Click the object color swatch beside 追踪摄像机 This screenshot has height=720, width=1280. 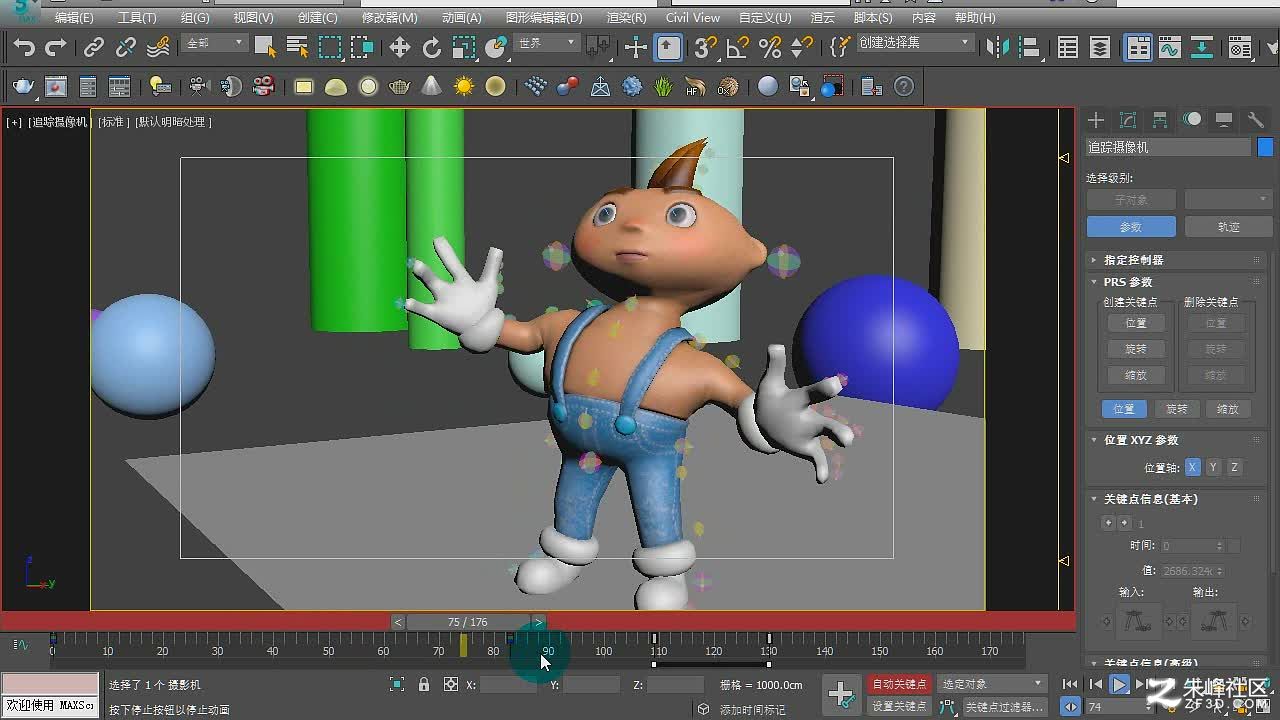pyautogui.click(x=1265, y=147)
